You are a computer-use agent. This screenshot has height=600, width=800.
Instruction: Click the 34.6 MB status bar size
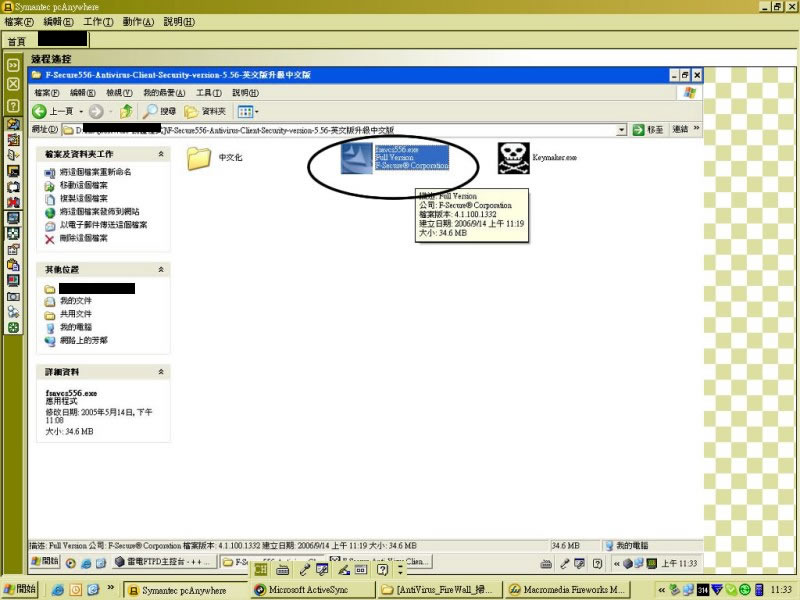(x=565, y=545)
